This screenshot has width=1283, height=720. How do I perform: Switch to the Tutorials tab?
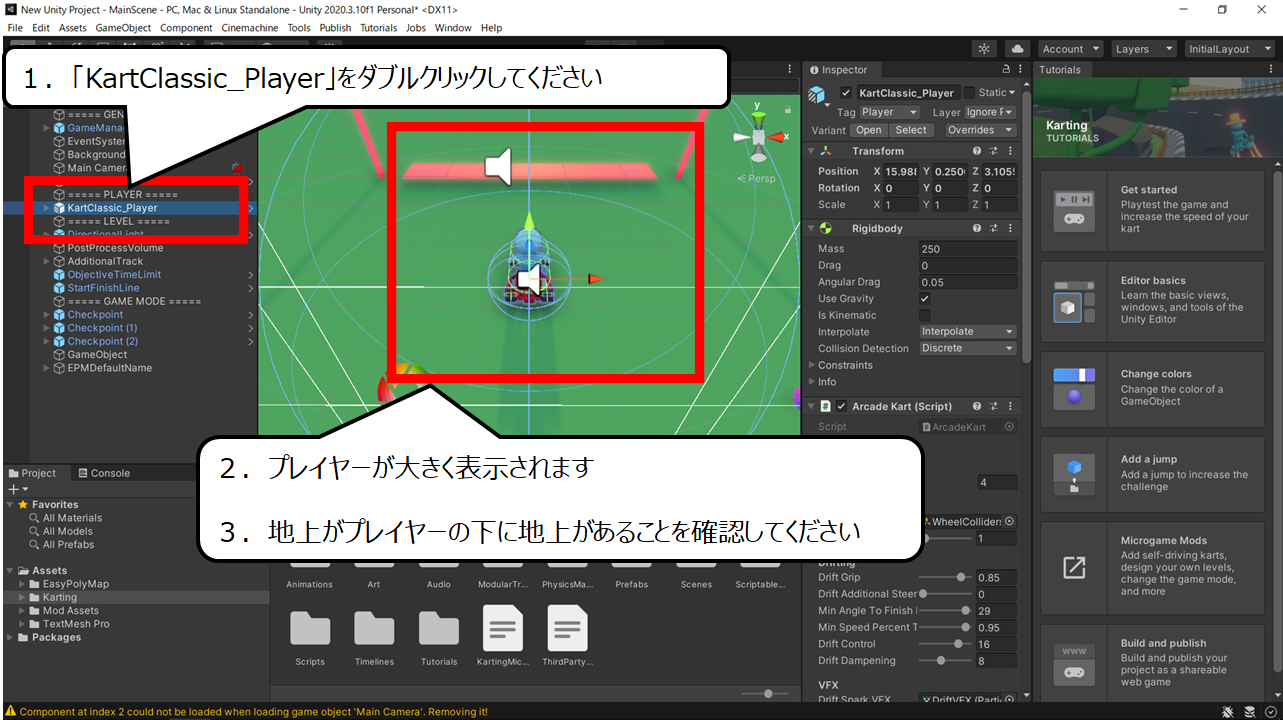click(x=1060, y=70)
